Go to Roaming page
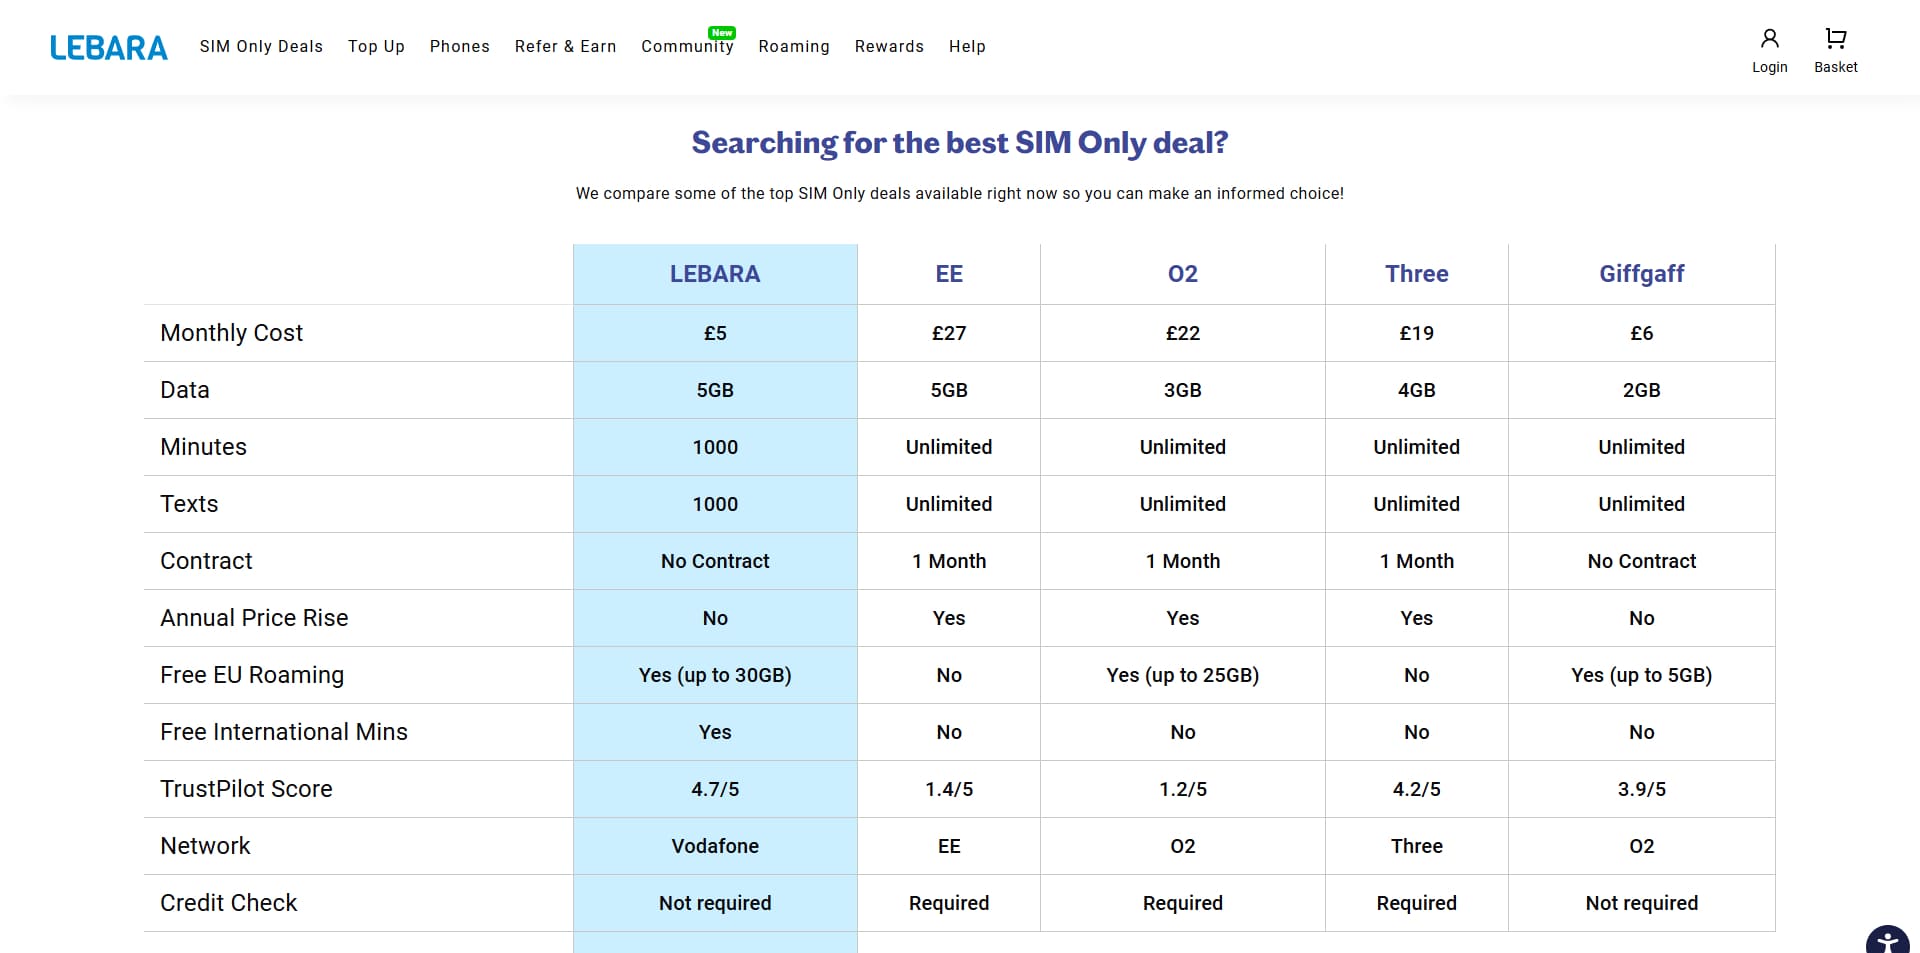The height and width of the screenshot is (953, 1920). 794,47
